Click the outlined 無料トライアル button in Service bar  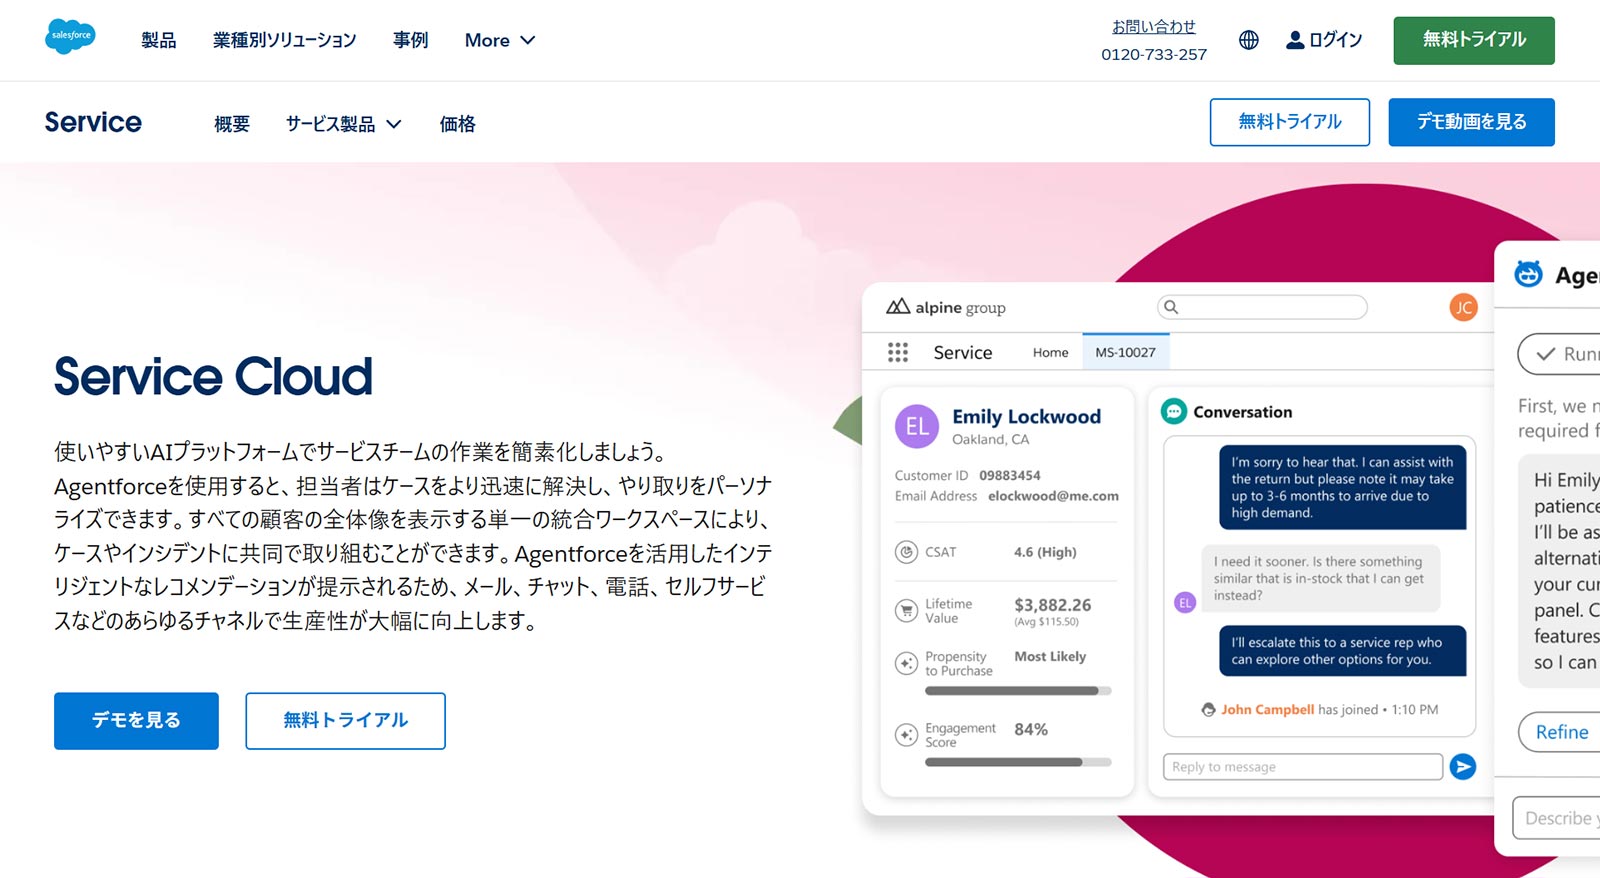[1290, 122]
